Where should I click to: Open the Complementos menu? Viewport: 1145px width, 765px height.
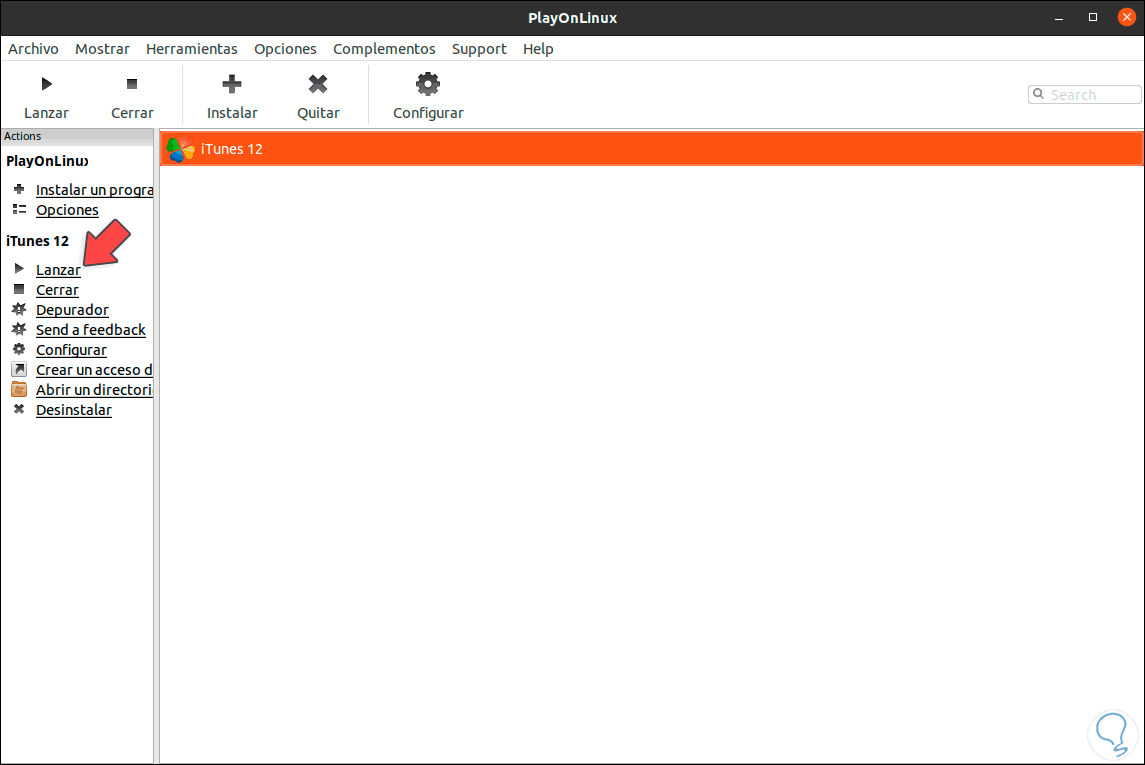click(384, 49)
